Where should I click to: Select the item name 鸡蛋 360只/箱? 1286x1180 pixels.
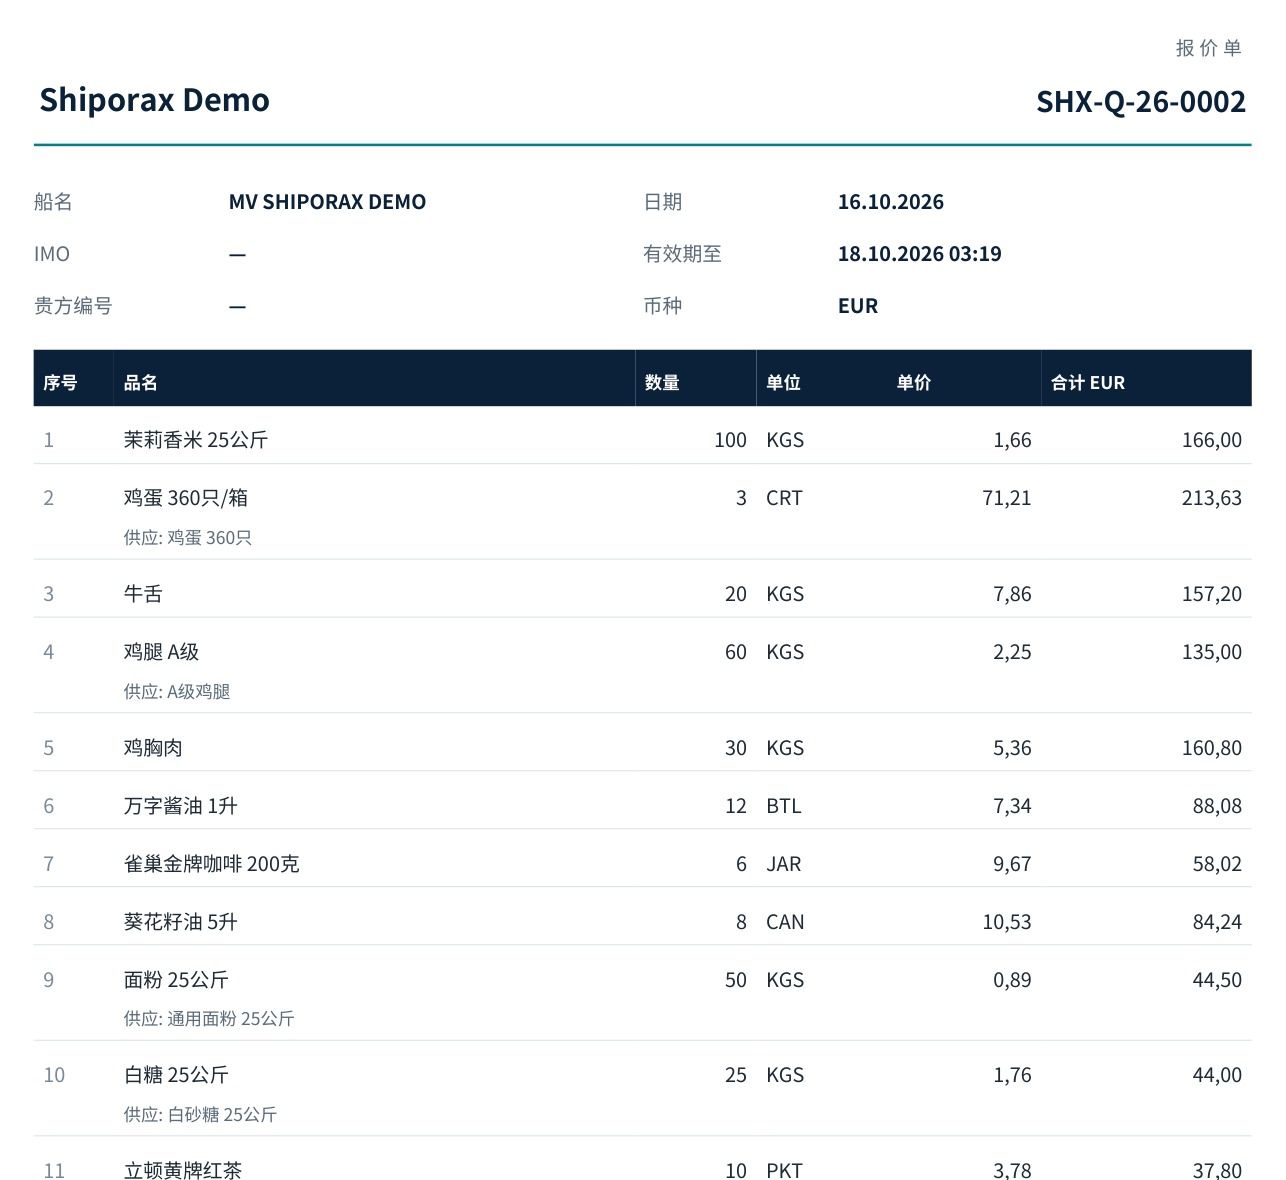coord(186,498)
